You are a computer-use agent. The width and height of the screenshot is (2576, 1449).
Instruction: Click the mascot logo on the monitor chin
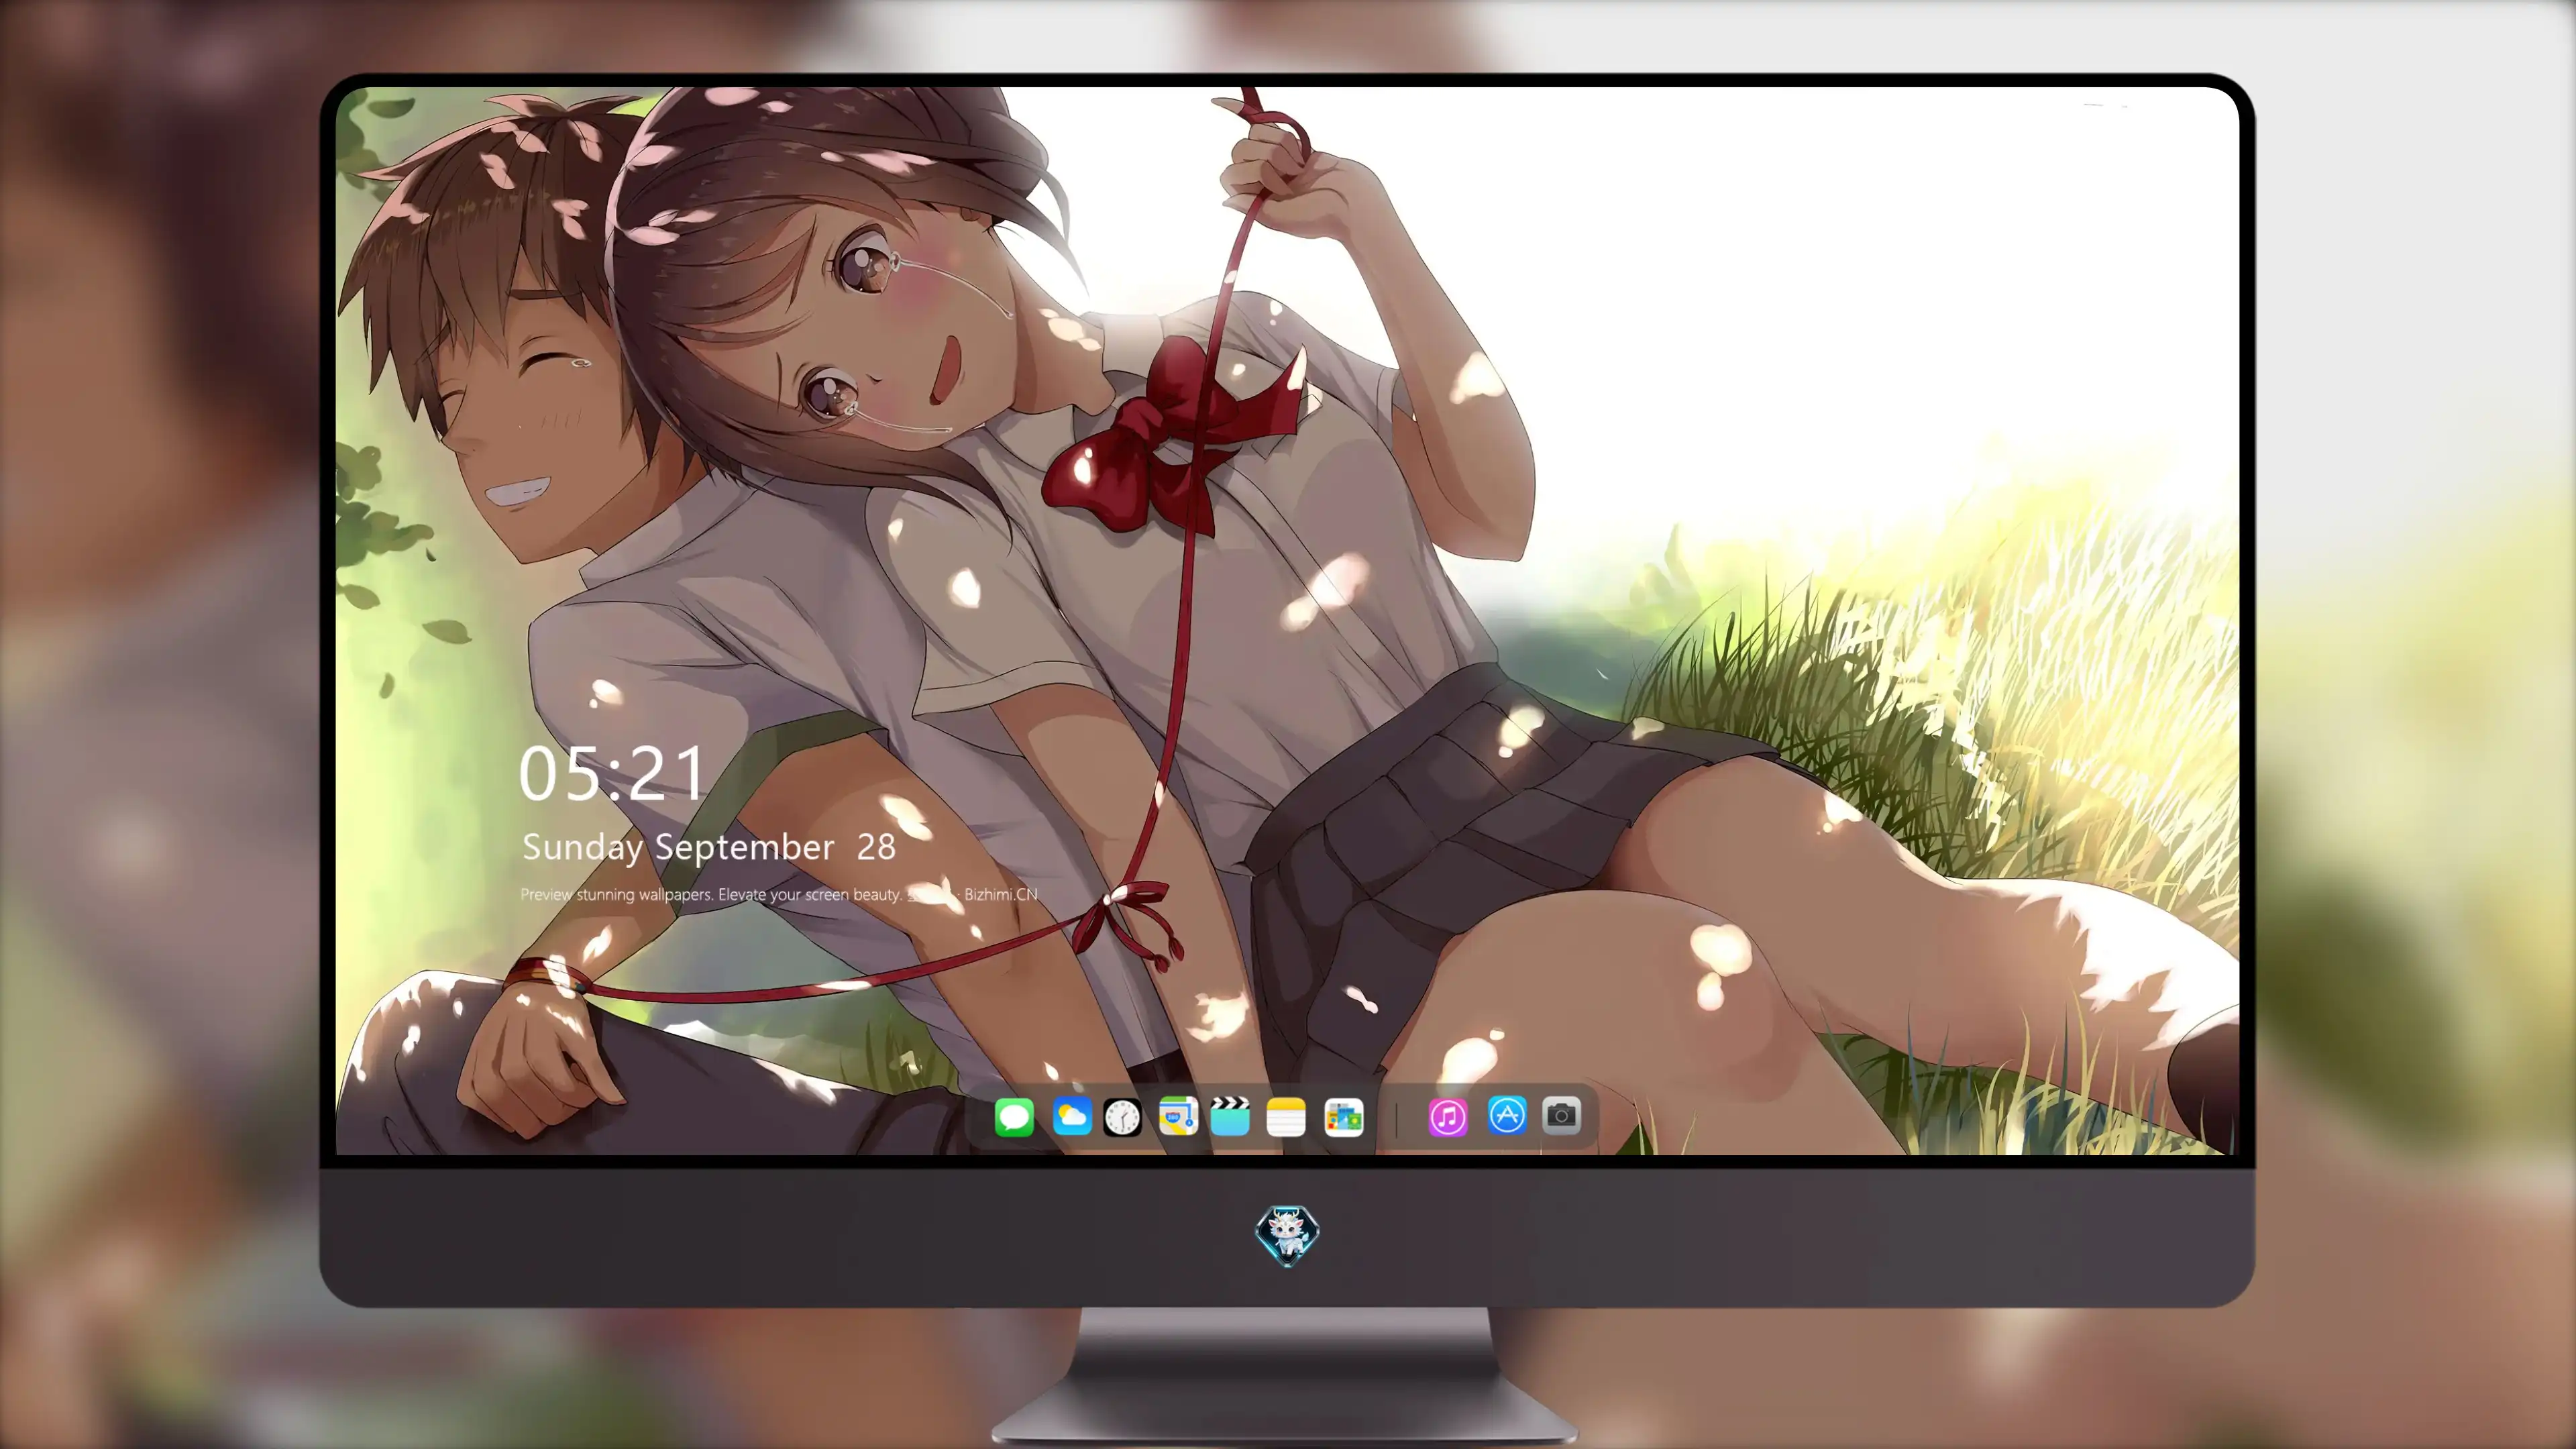coord(1287,1236)
